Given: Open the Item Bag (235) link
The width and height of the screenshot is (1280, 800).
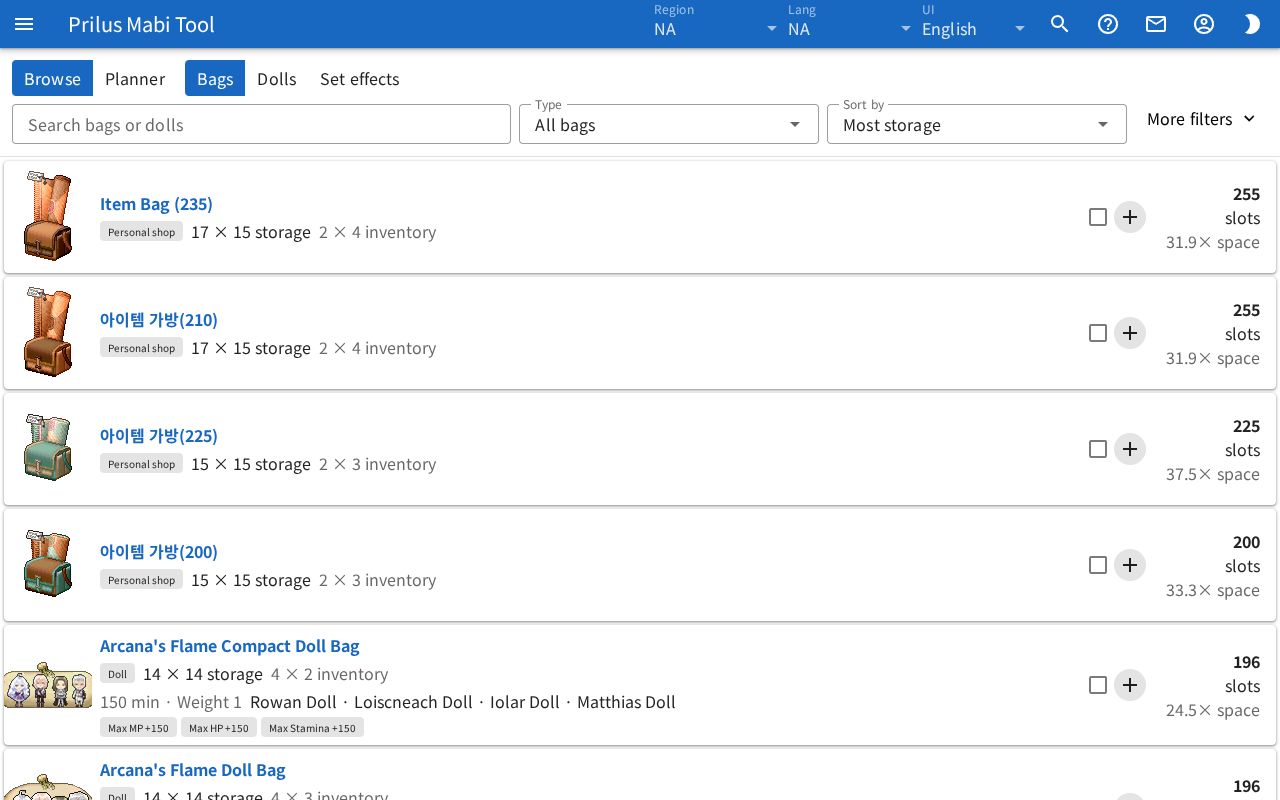Looking at the screenshot, I should (x=156, y=204).
